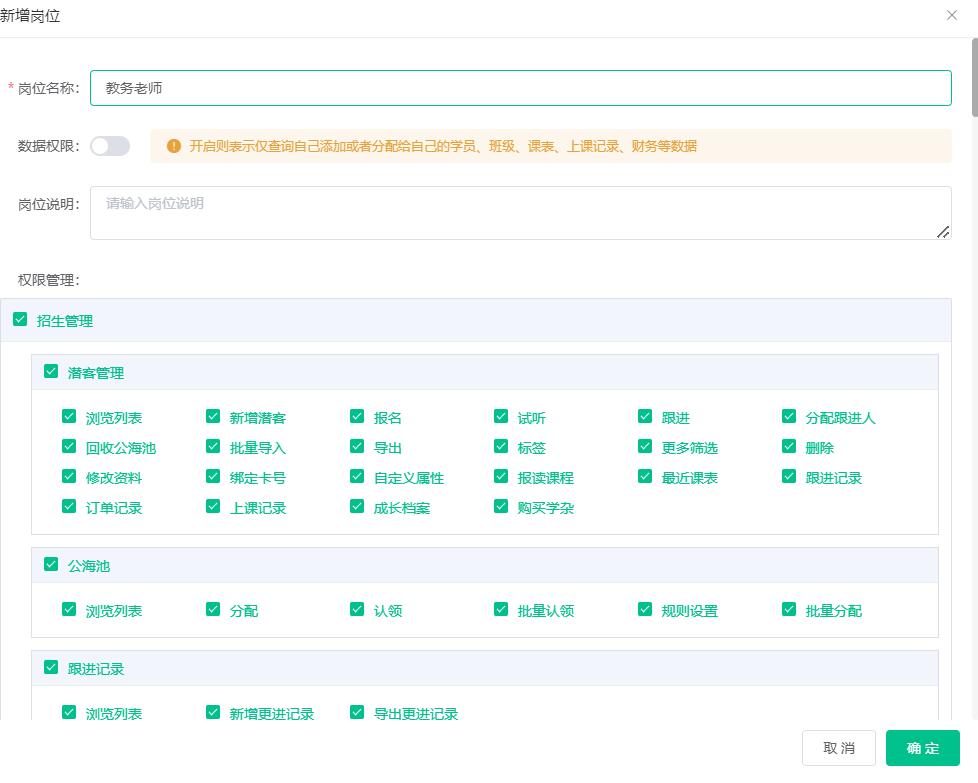Toggle the 数据权限 switch

(110, 146)
